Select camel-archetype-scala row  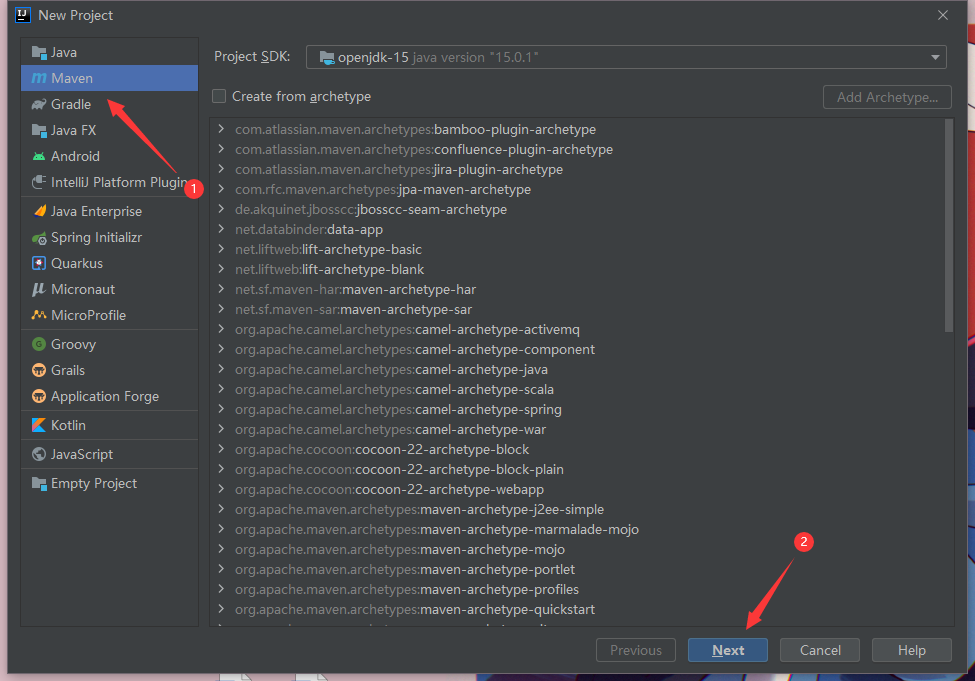[x=577, y=389]
